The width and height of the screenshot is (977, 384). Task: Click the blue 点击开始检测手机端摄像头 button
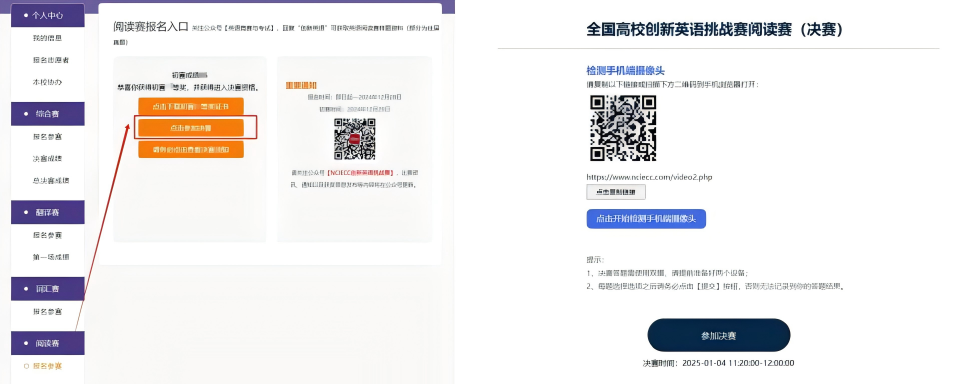(x=646, y=219)
